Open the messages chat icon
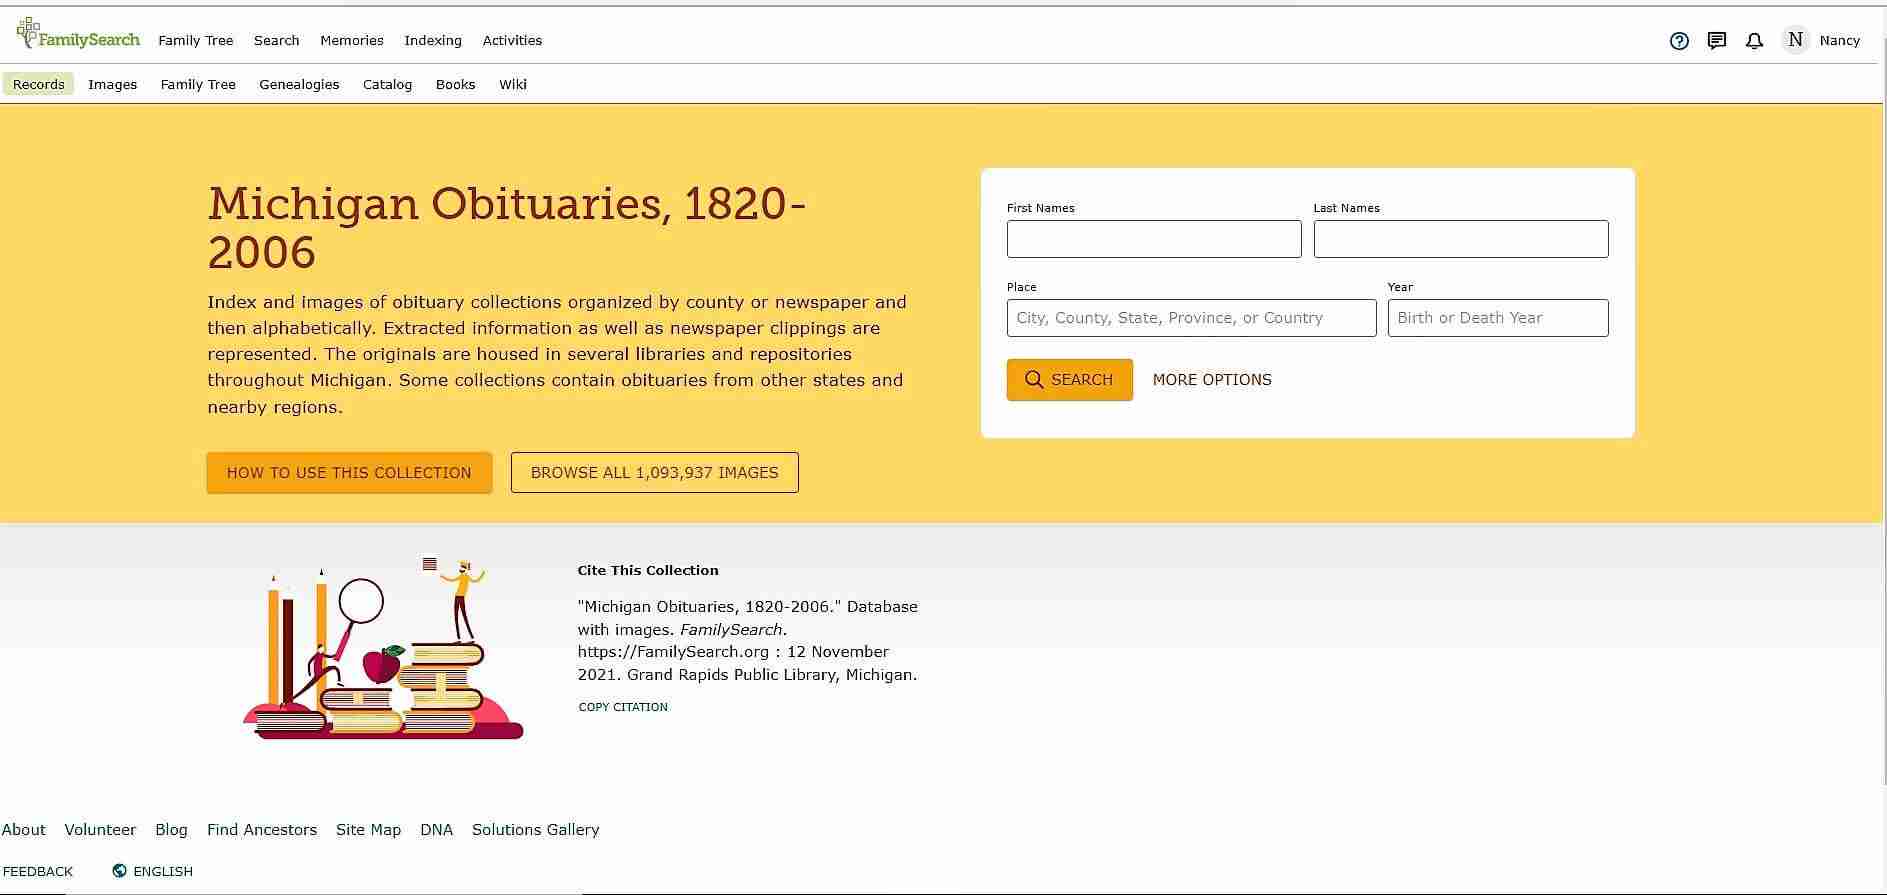This screenshot has width=1887, height=895. point(1716,41)
